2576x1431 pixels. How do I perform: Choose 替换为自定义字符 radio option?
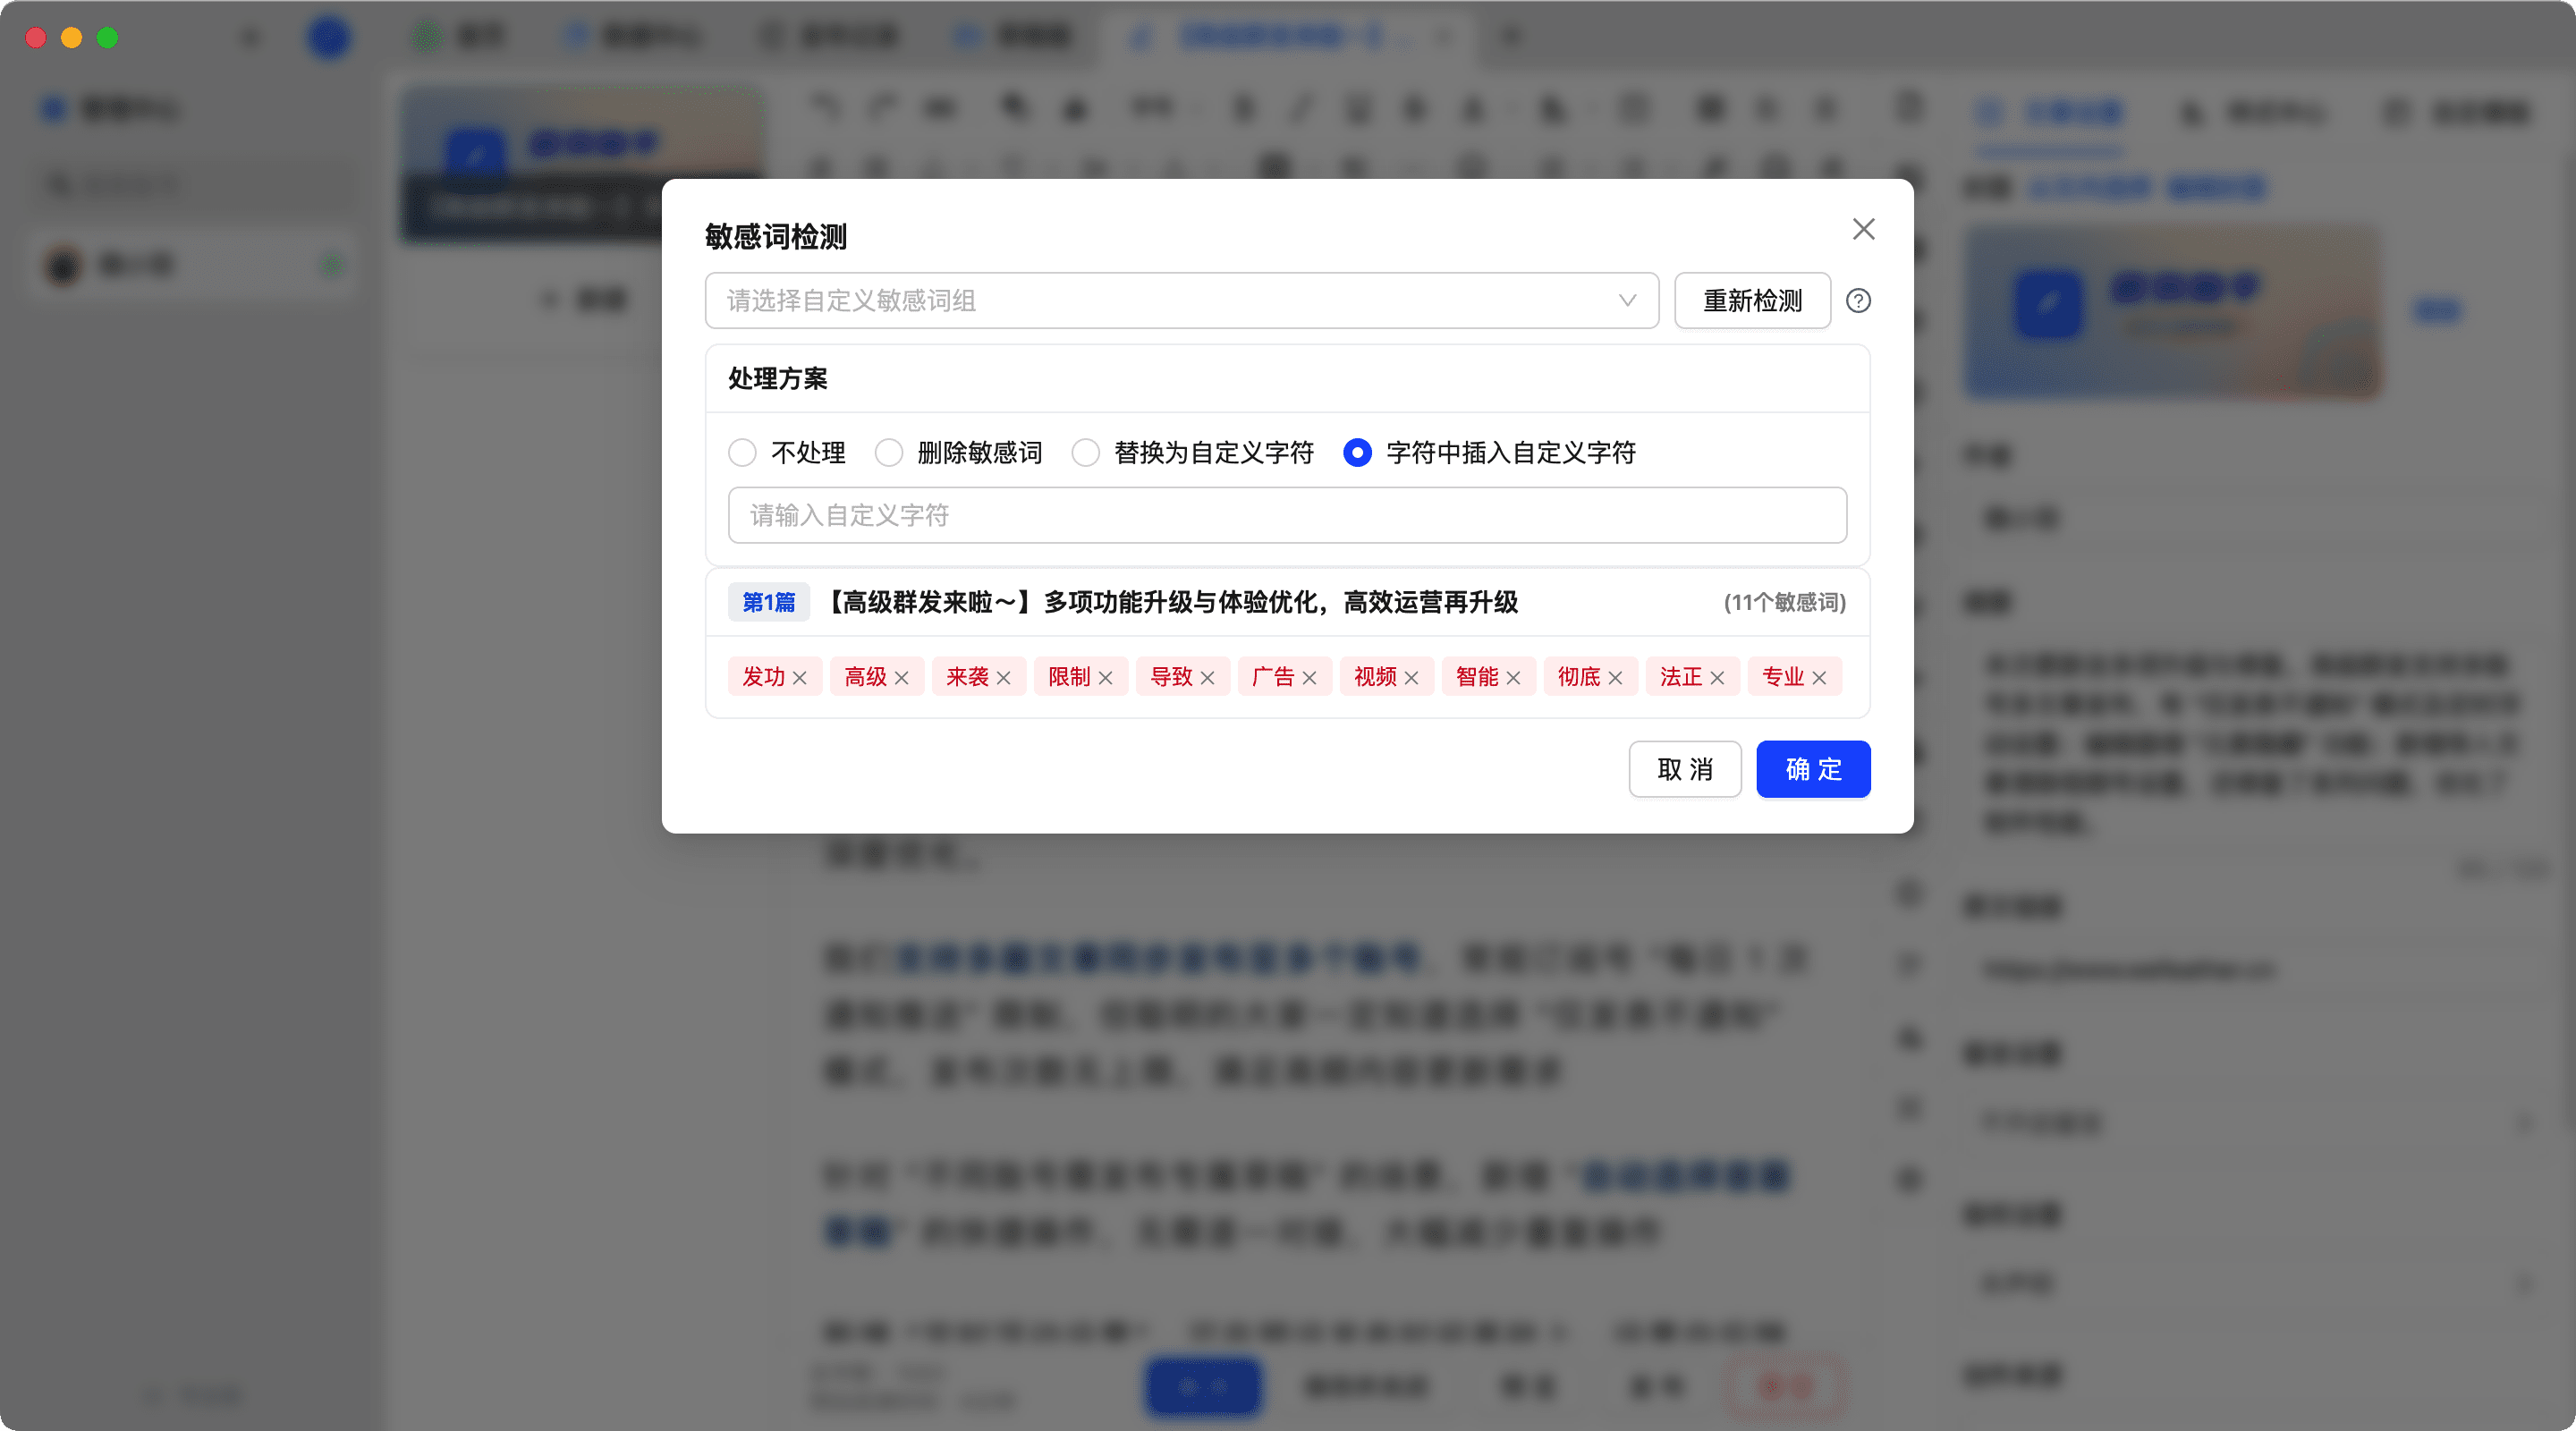click(x=1086, y=453)
